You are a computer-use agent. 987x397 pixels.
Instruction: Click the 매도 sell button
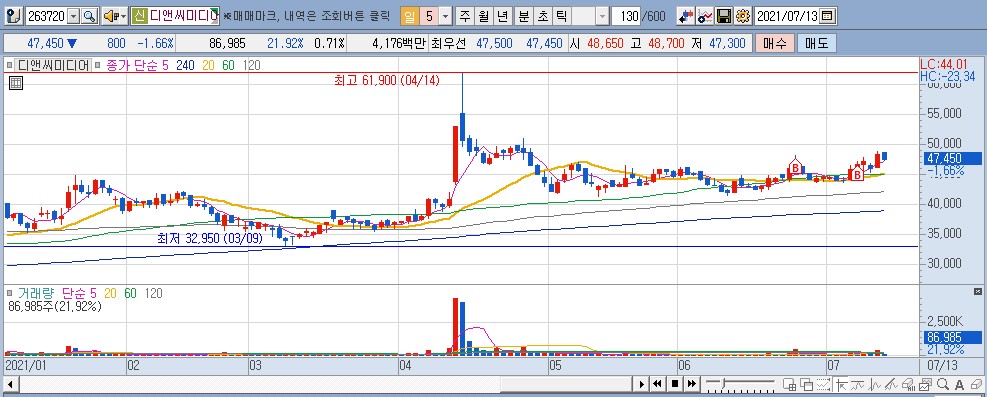[x=816, y=43]
